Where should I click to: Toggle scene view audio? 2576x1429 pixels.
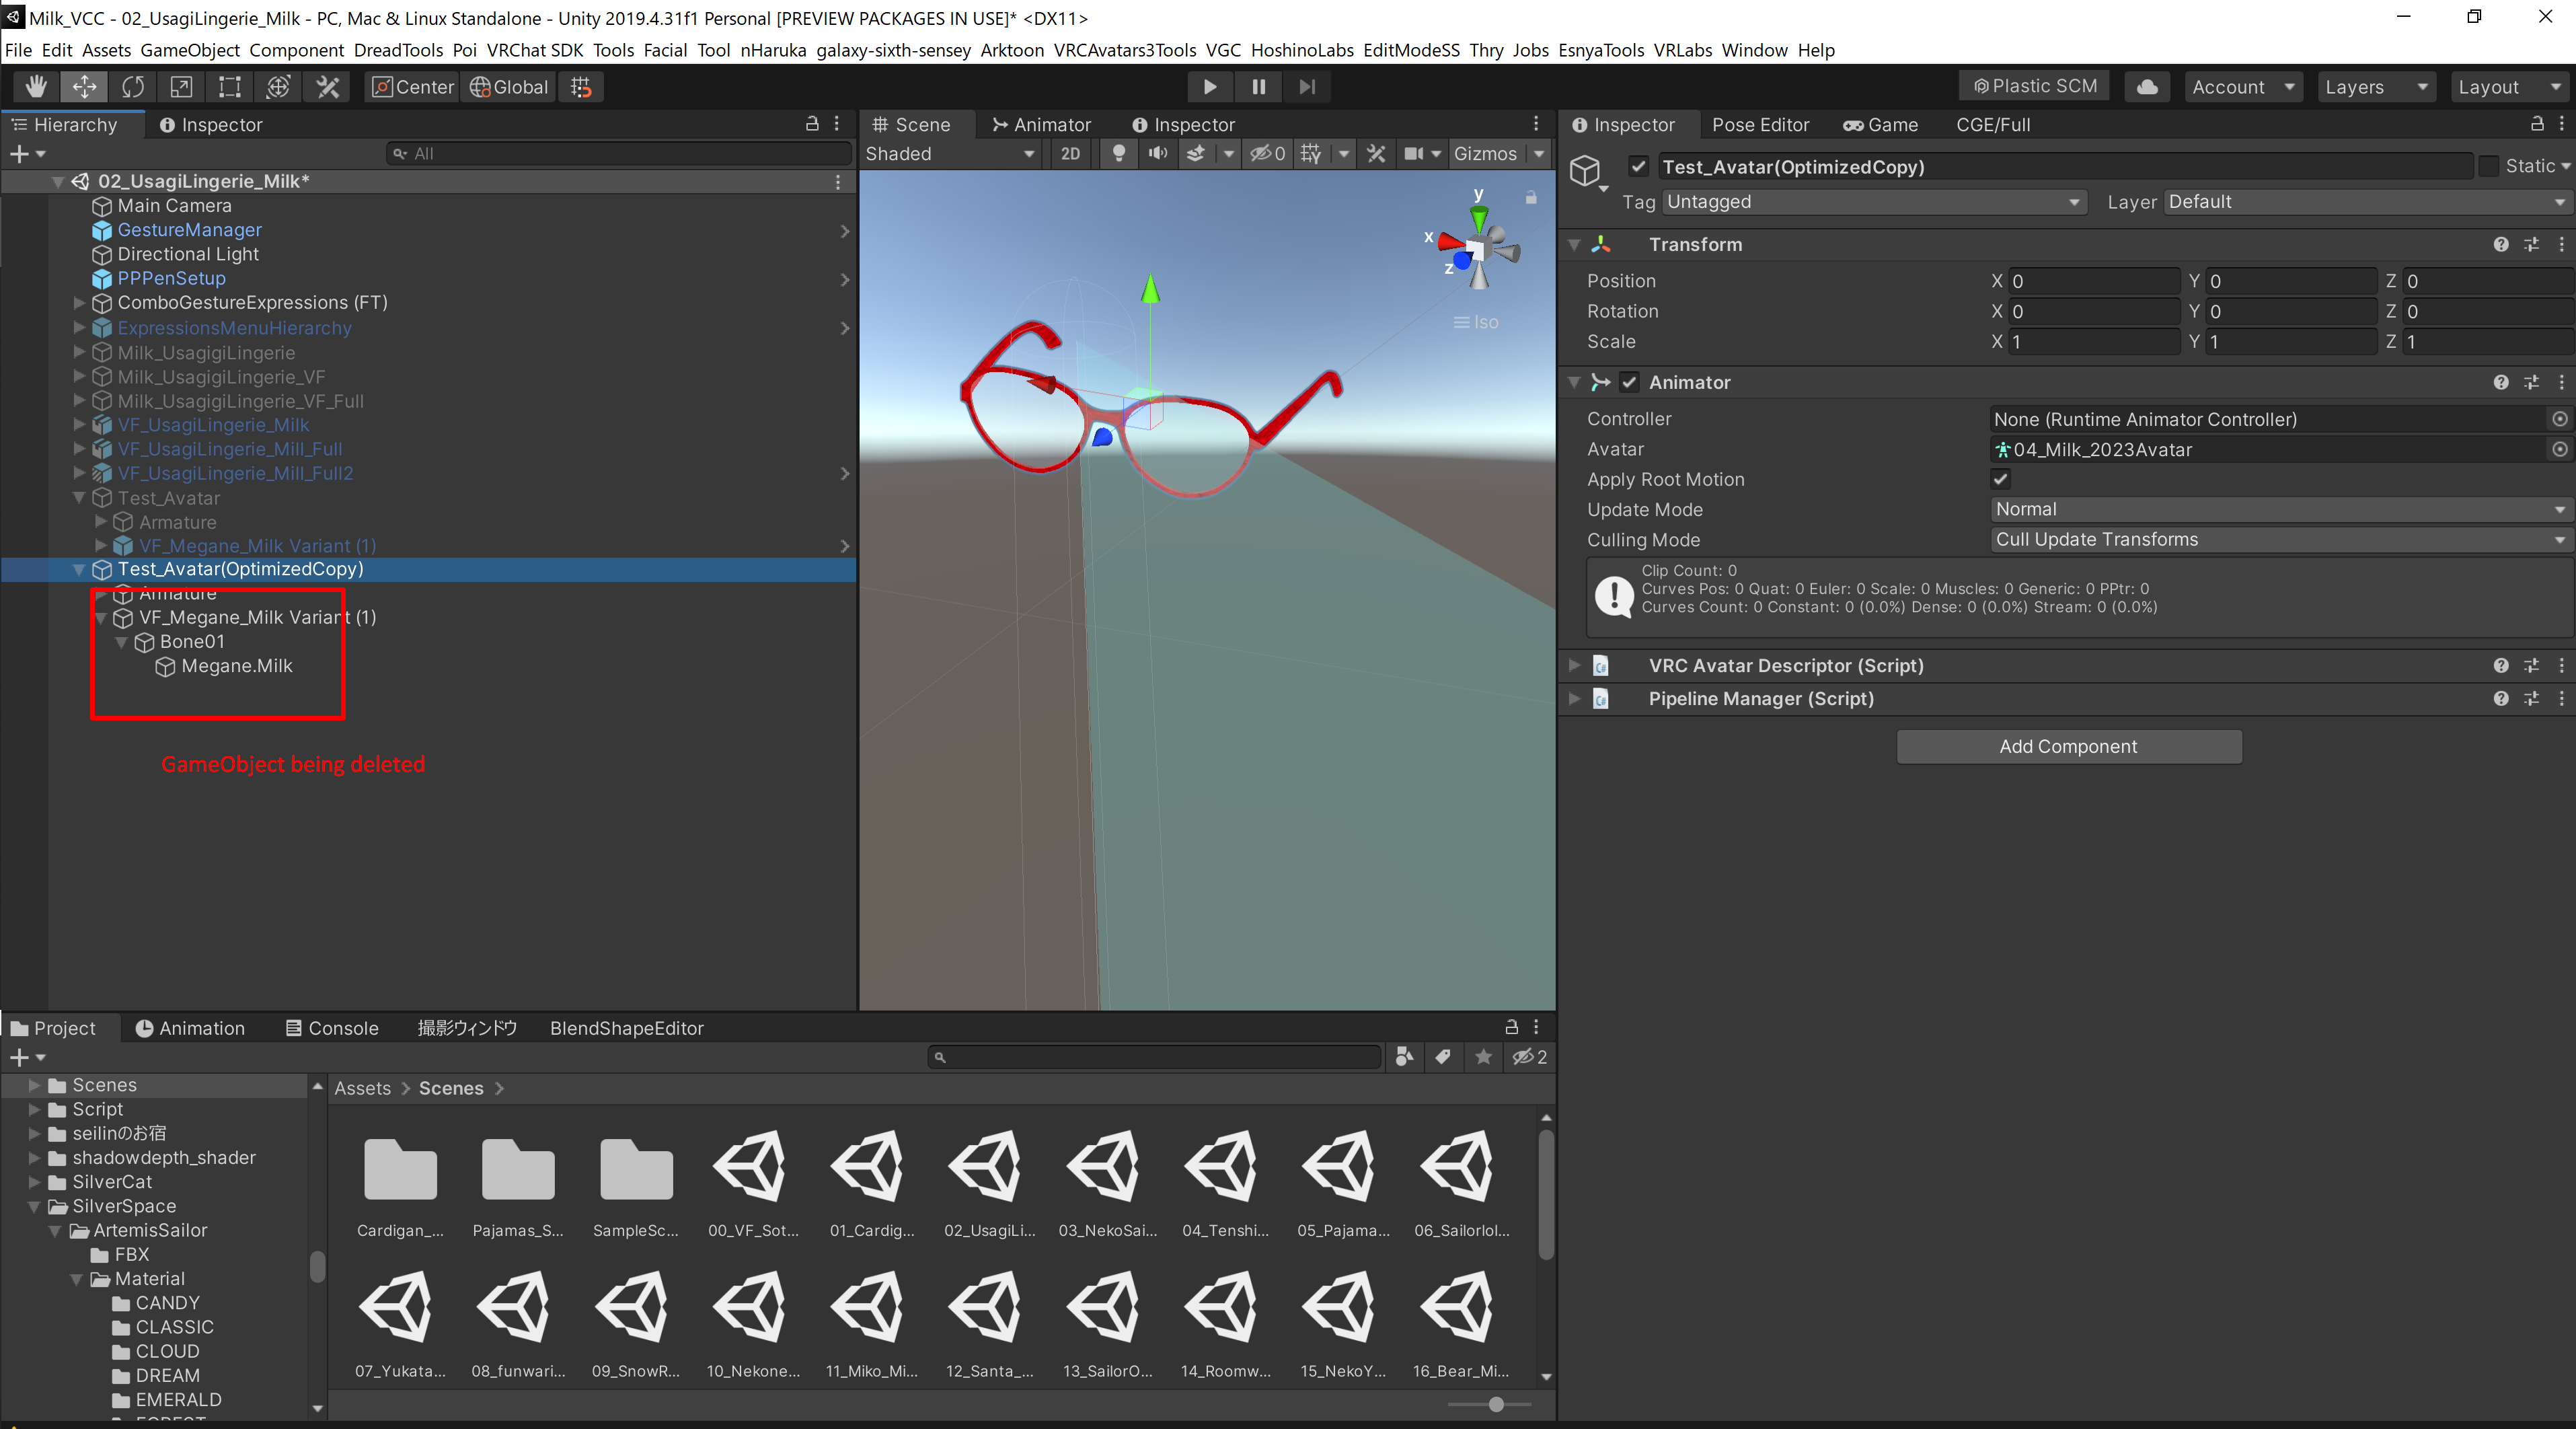(1158, 153)
